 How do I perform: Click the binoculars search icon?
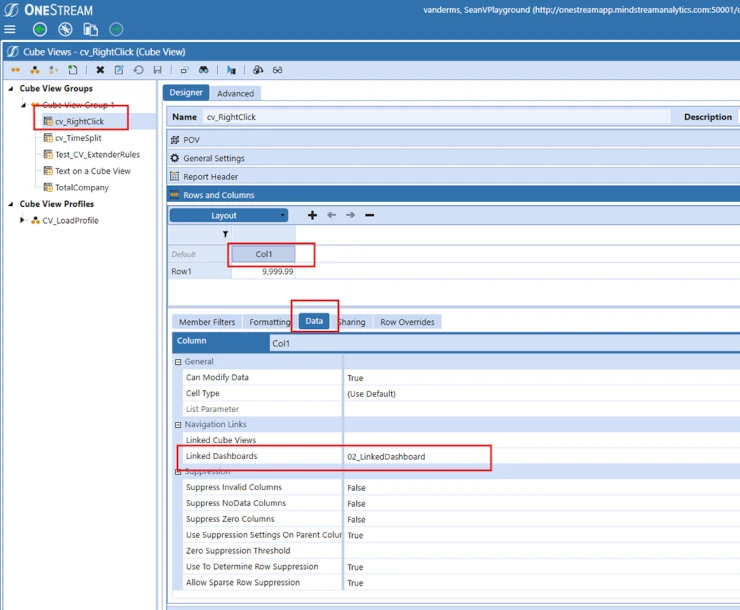point(203,70)
